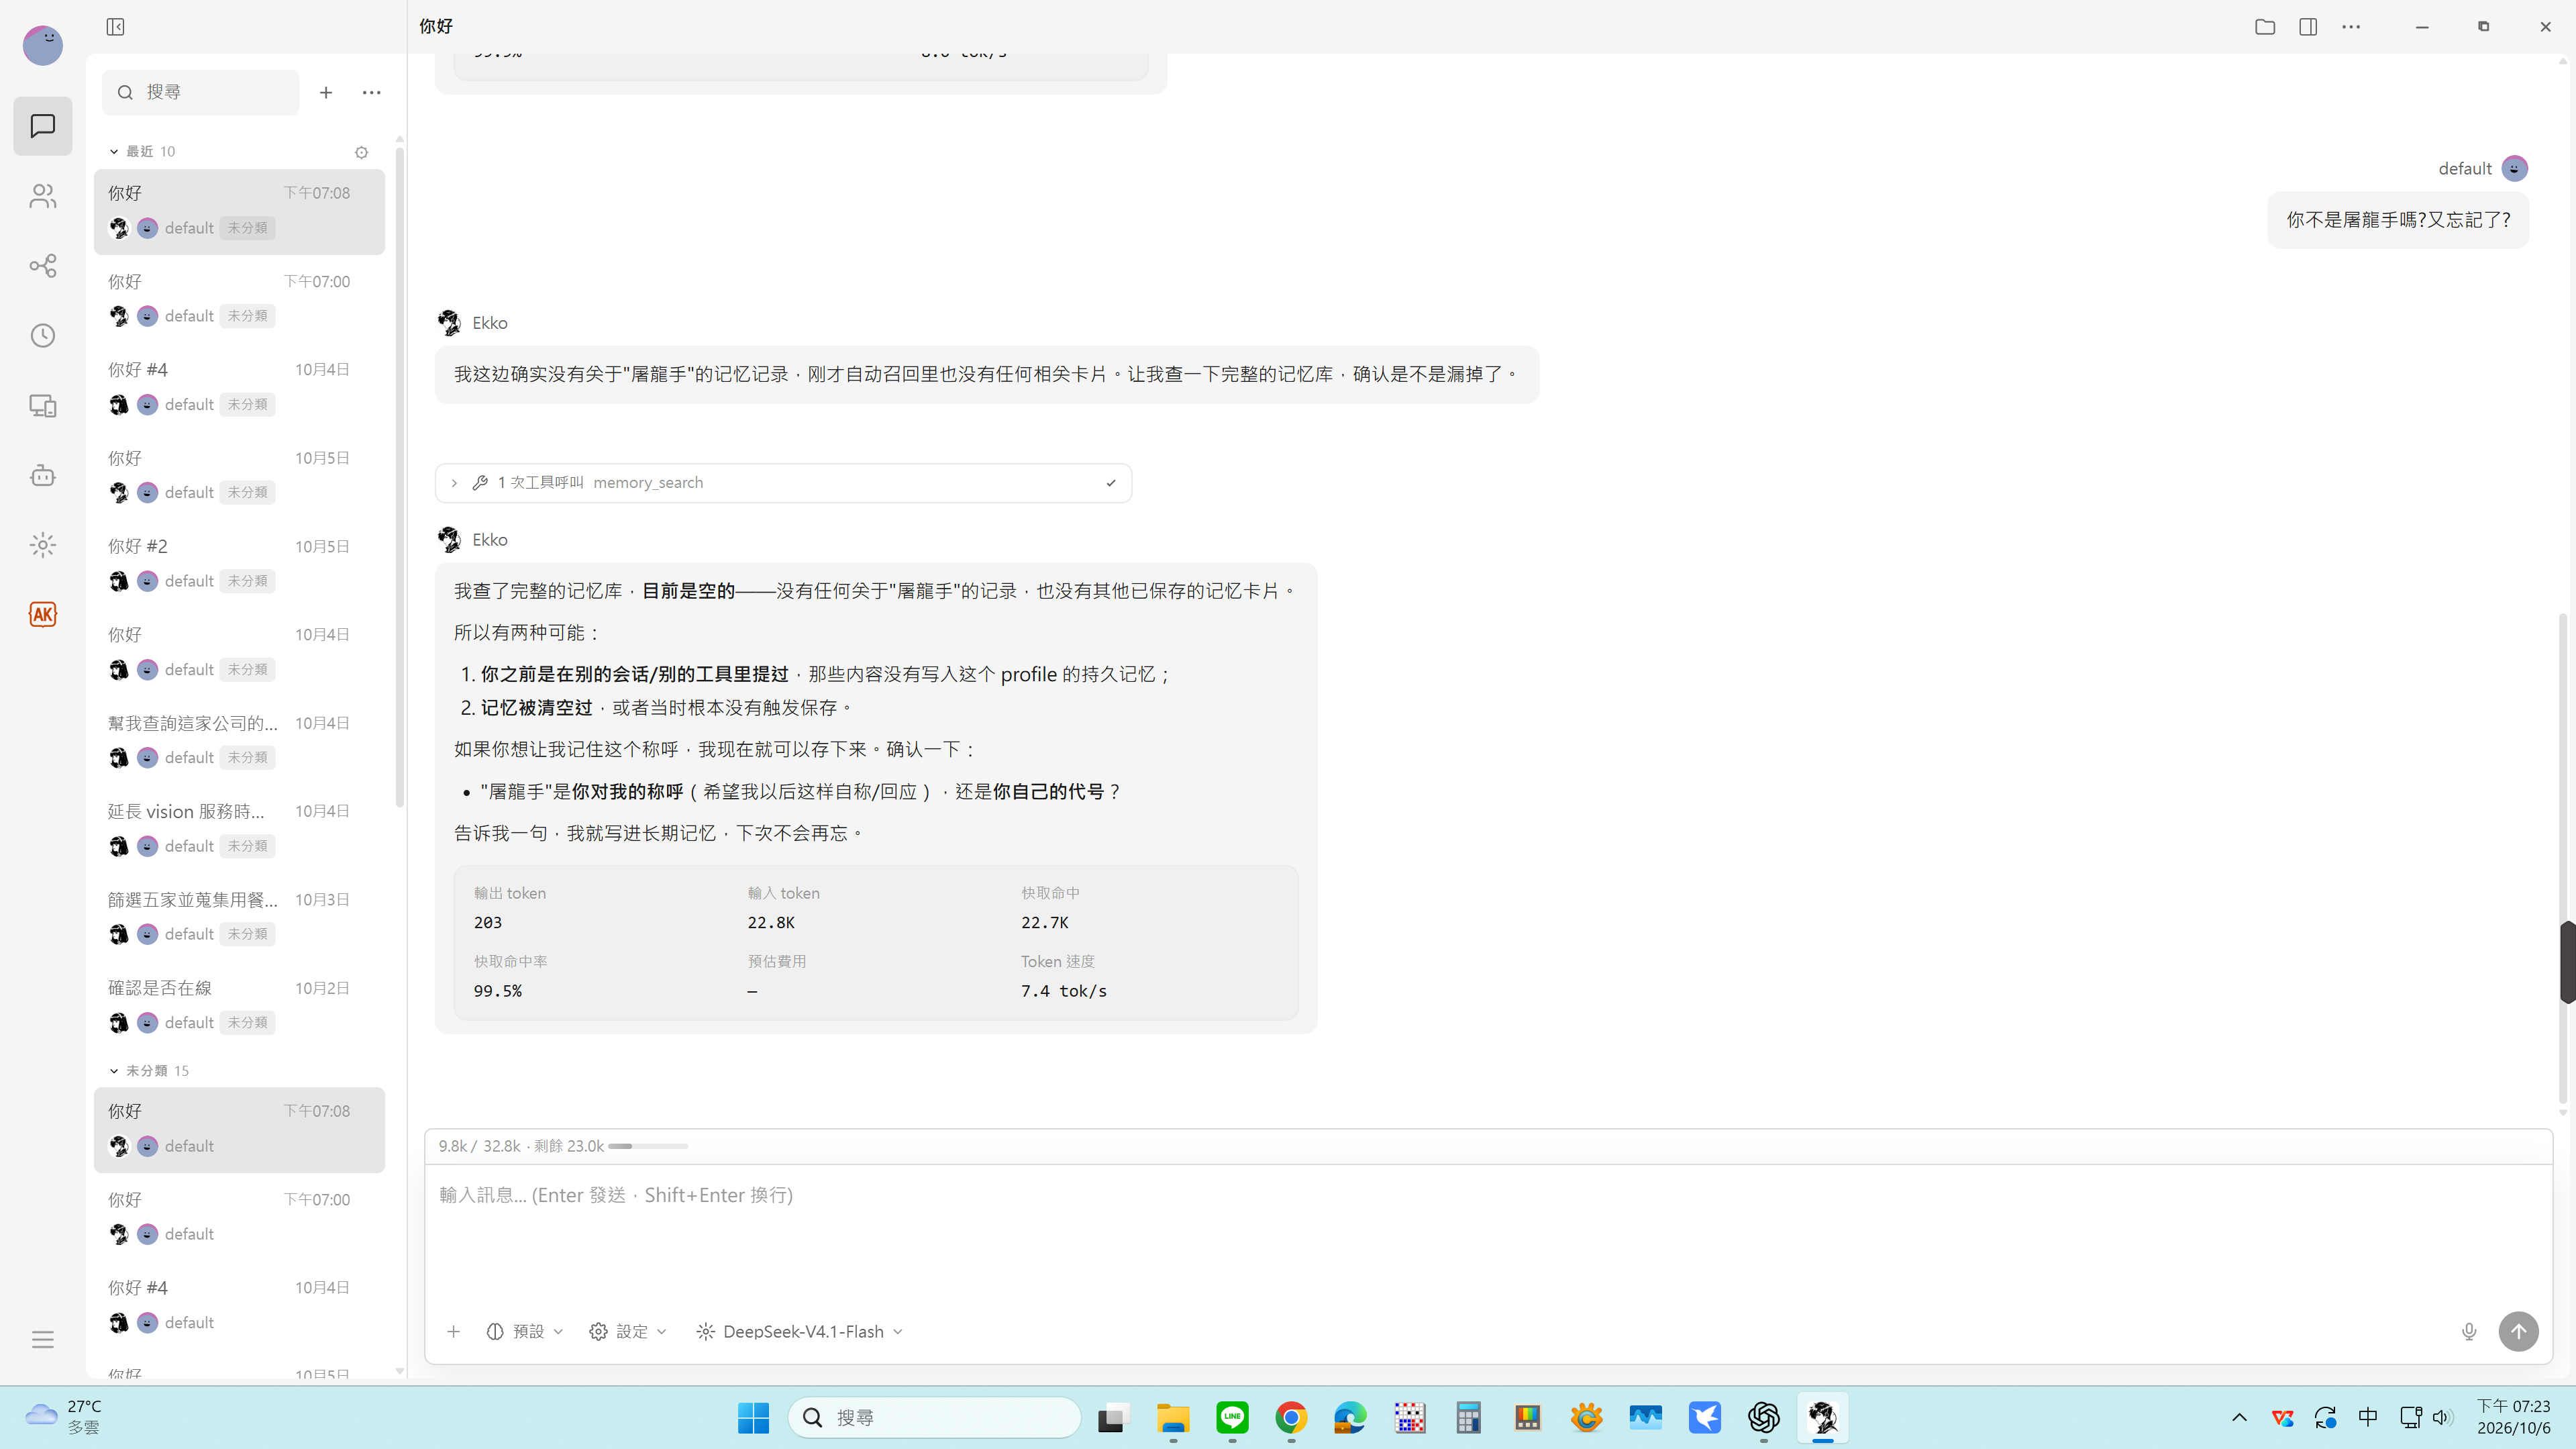
Task: Toggle the side panel layout icon
Action: point(2308,27)
